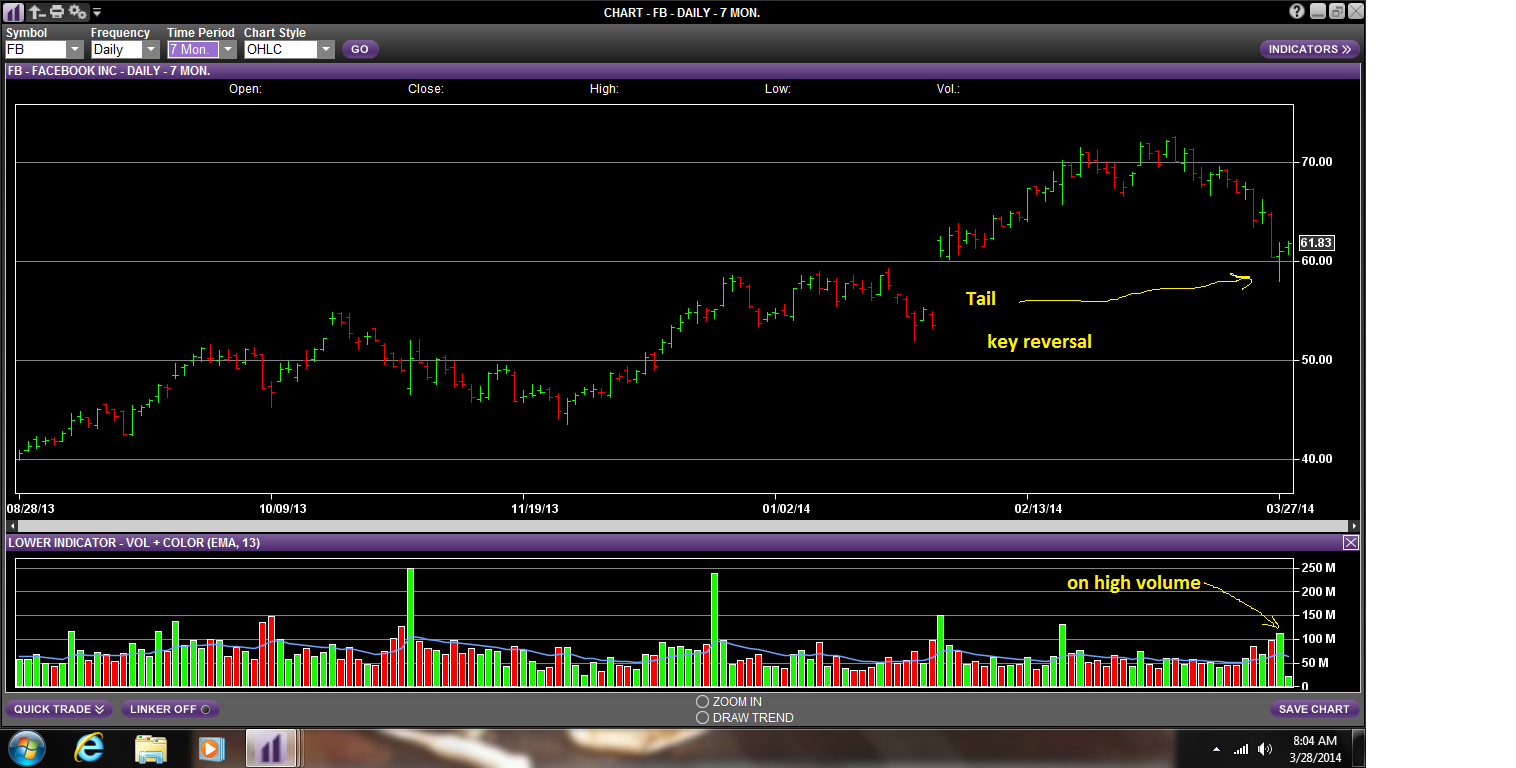Click the FB symbol input field
The width and height of the screenshot is (1516, 768).
[x=36, y=49]
